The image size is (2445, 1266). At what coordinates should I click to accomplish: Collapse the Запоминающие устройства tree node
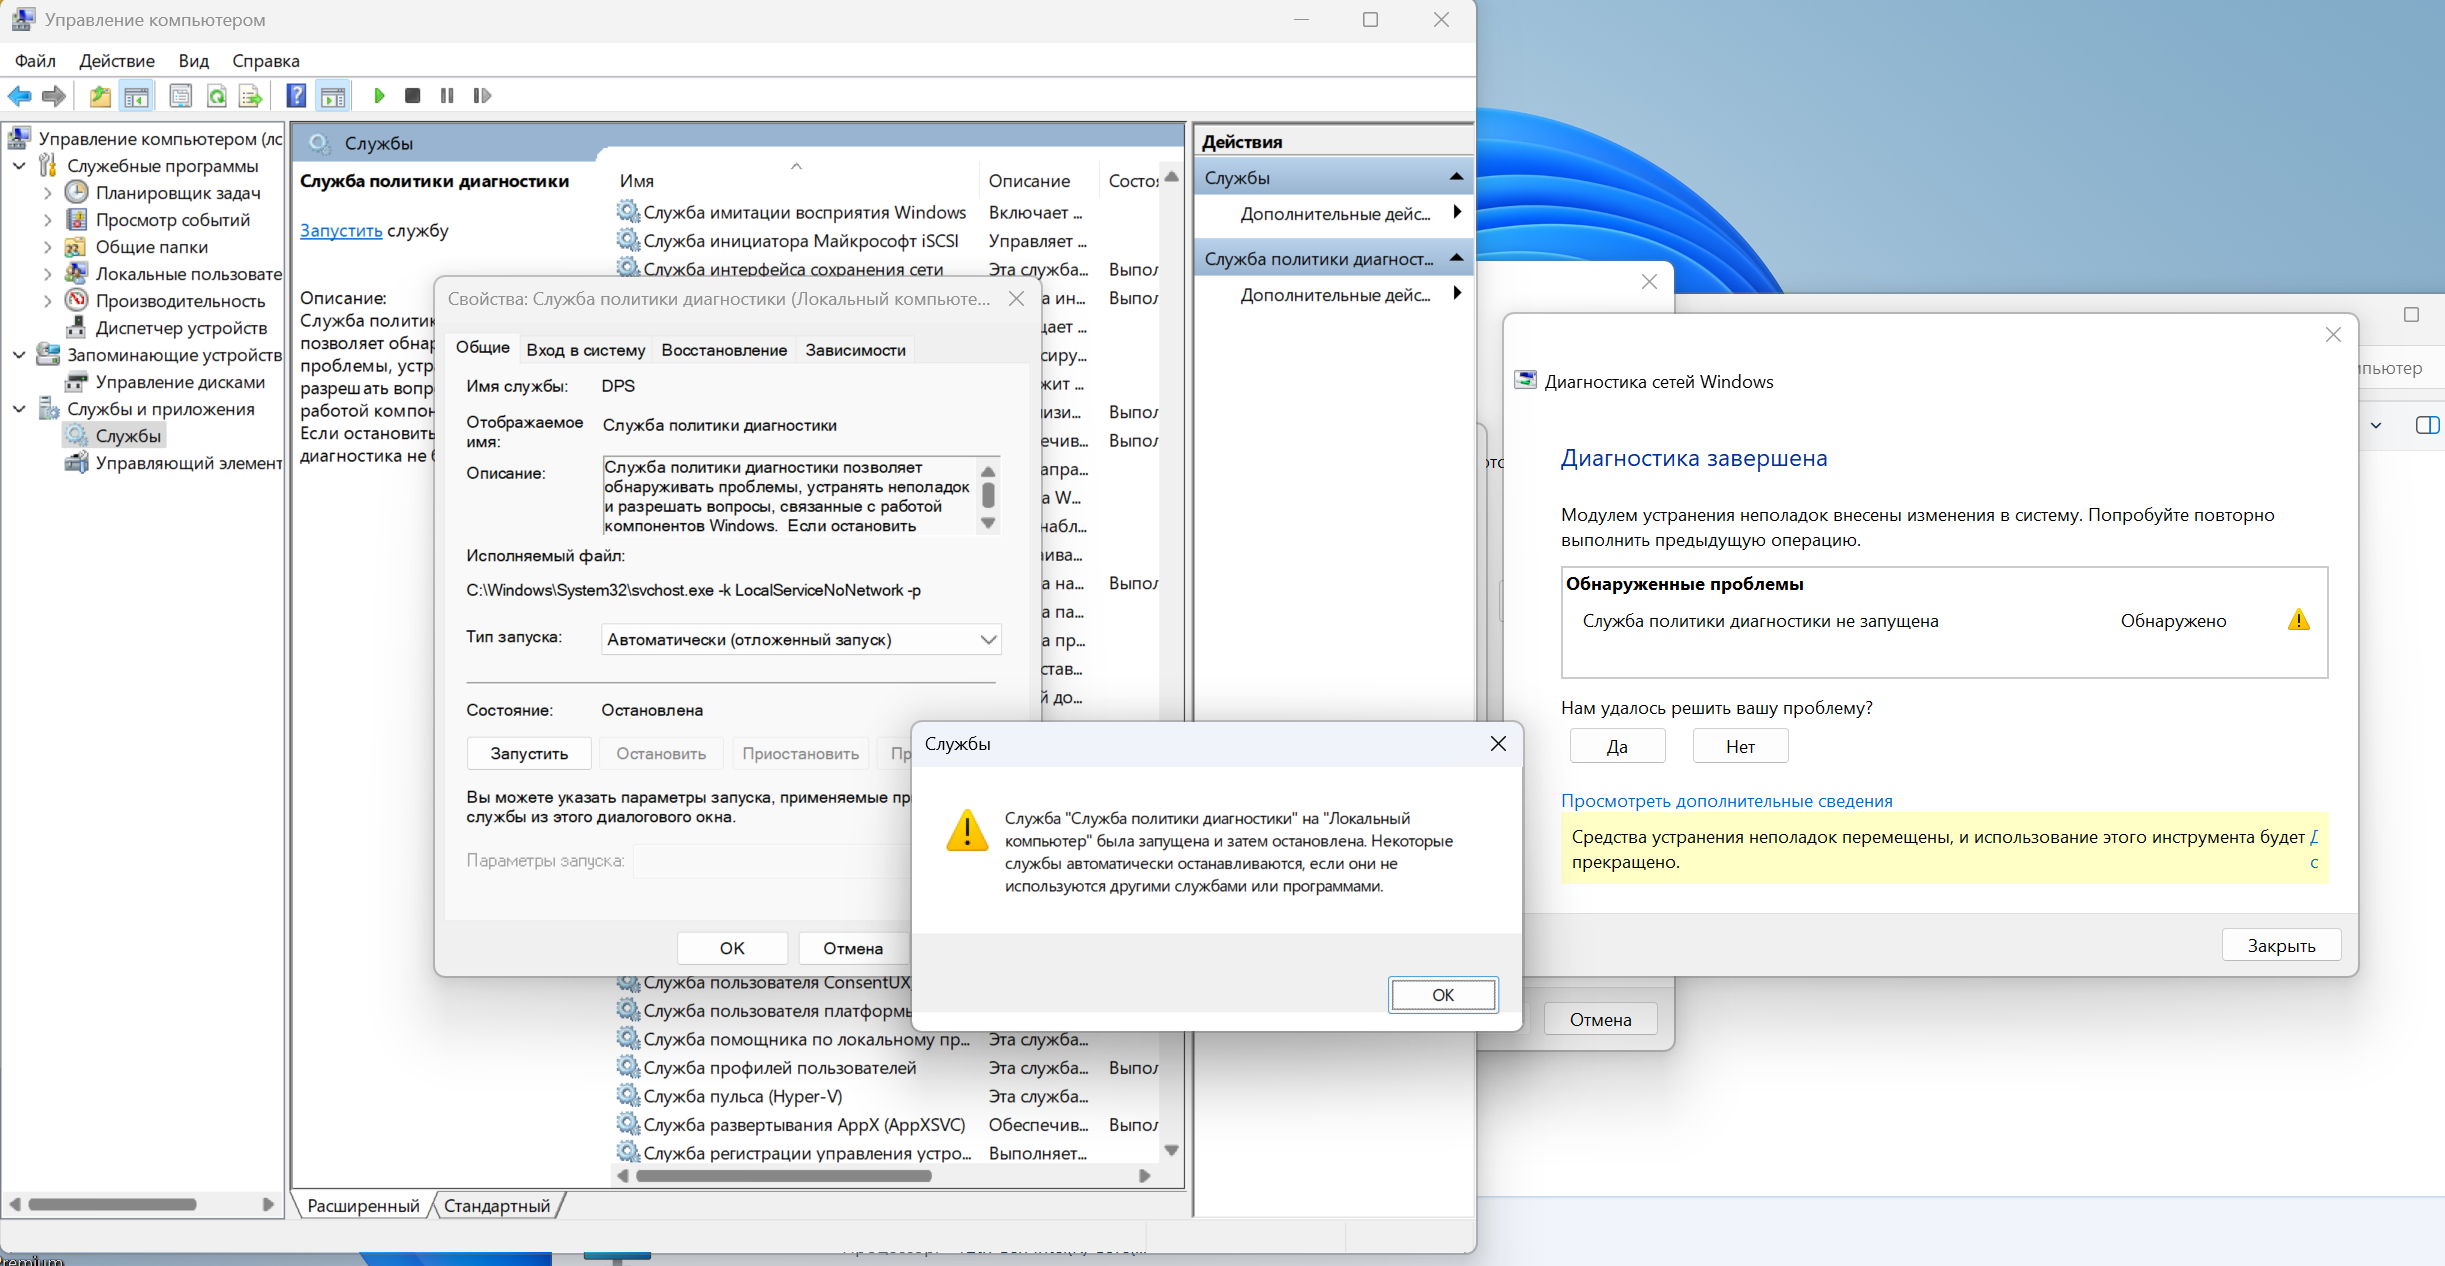point(19,355)
